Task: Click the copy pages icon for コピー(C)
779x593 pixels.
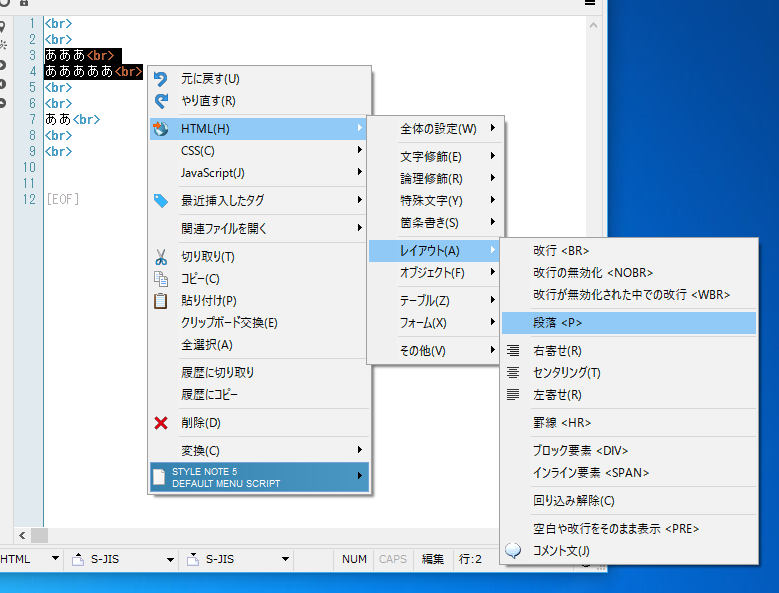Action: coord(160,279)
